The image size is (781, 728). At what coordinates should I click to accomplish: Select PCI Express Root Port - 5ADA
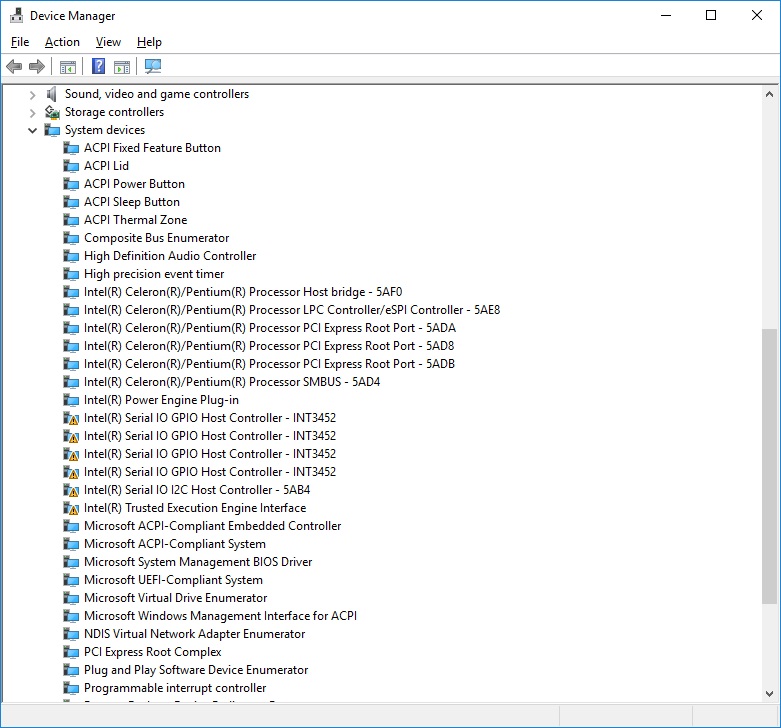tap(269, 328)
